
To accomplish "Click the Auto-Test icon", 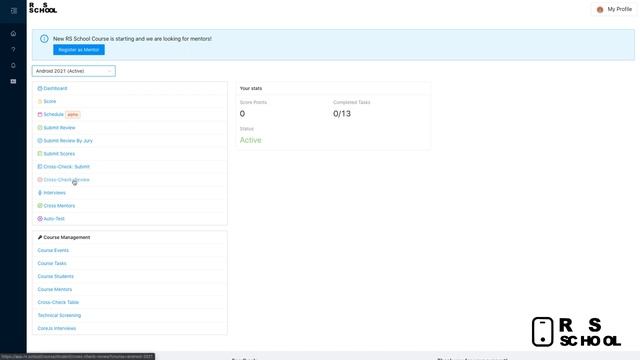I will (x=40, y=219).
